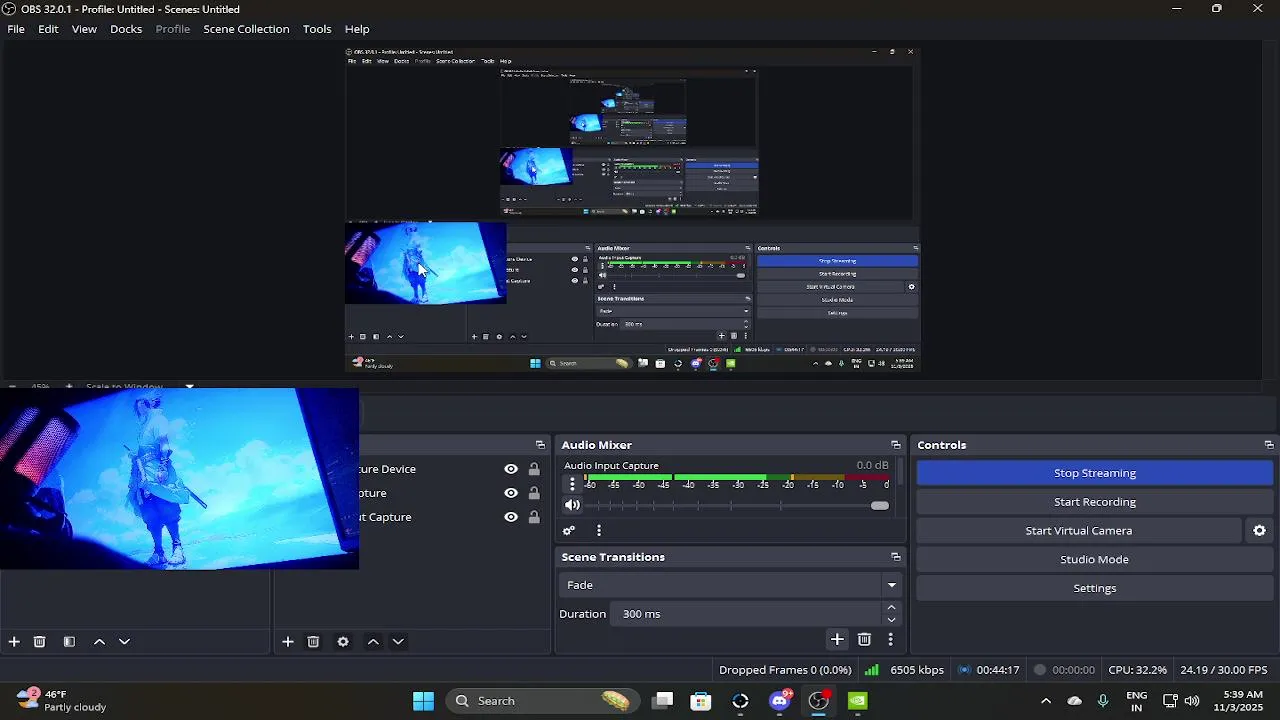Screen dimensions: 1280x720
Task: Open the Edit menu
Action: [x=48, y=29]
